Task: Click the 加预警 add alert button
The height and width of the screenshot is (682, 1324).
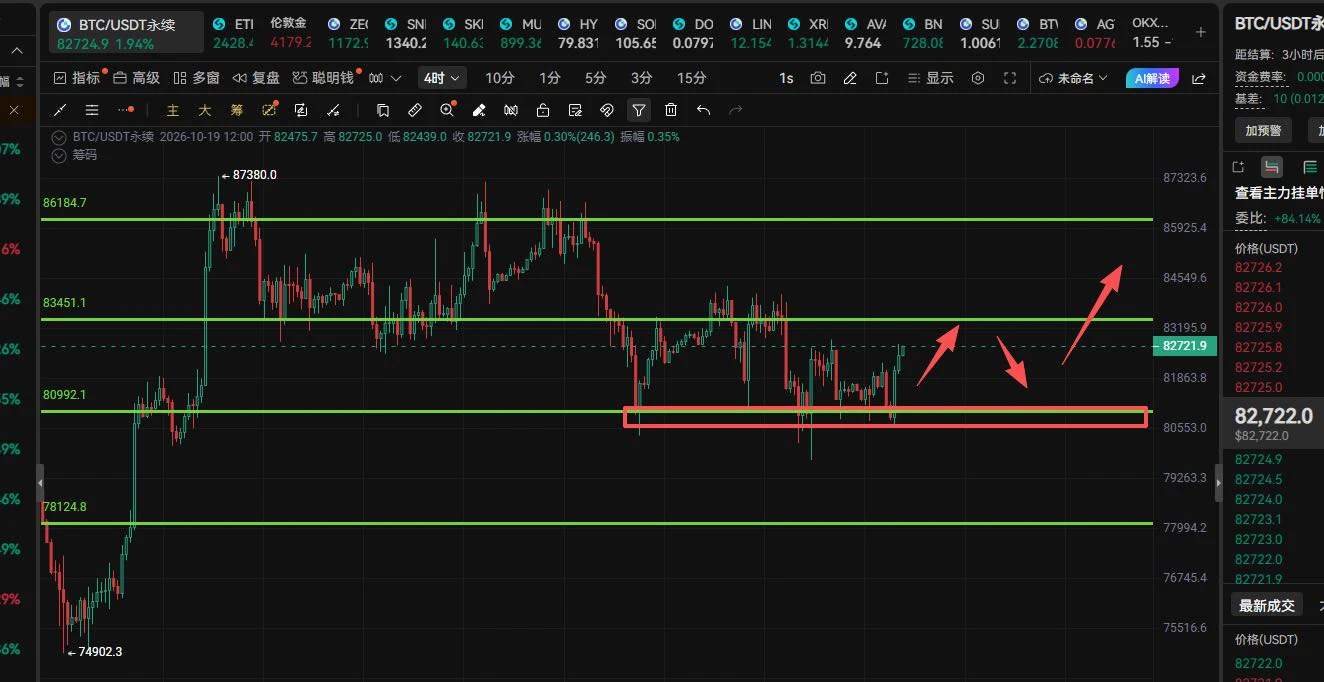Action: point(1262,130)
